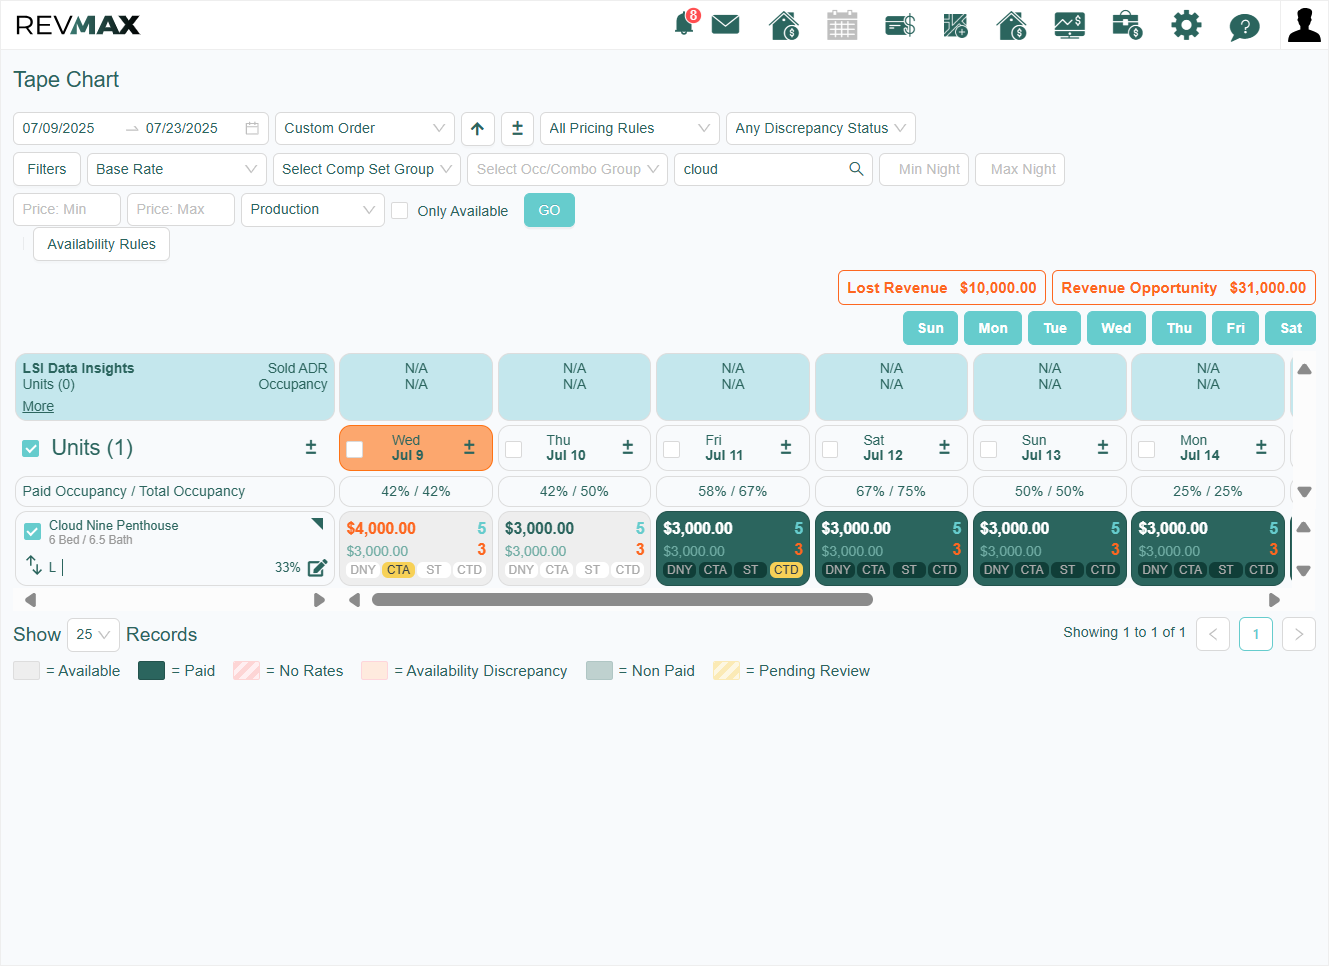Select the Sun weekday tab

[931, 328]
